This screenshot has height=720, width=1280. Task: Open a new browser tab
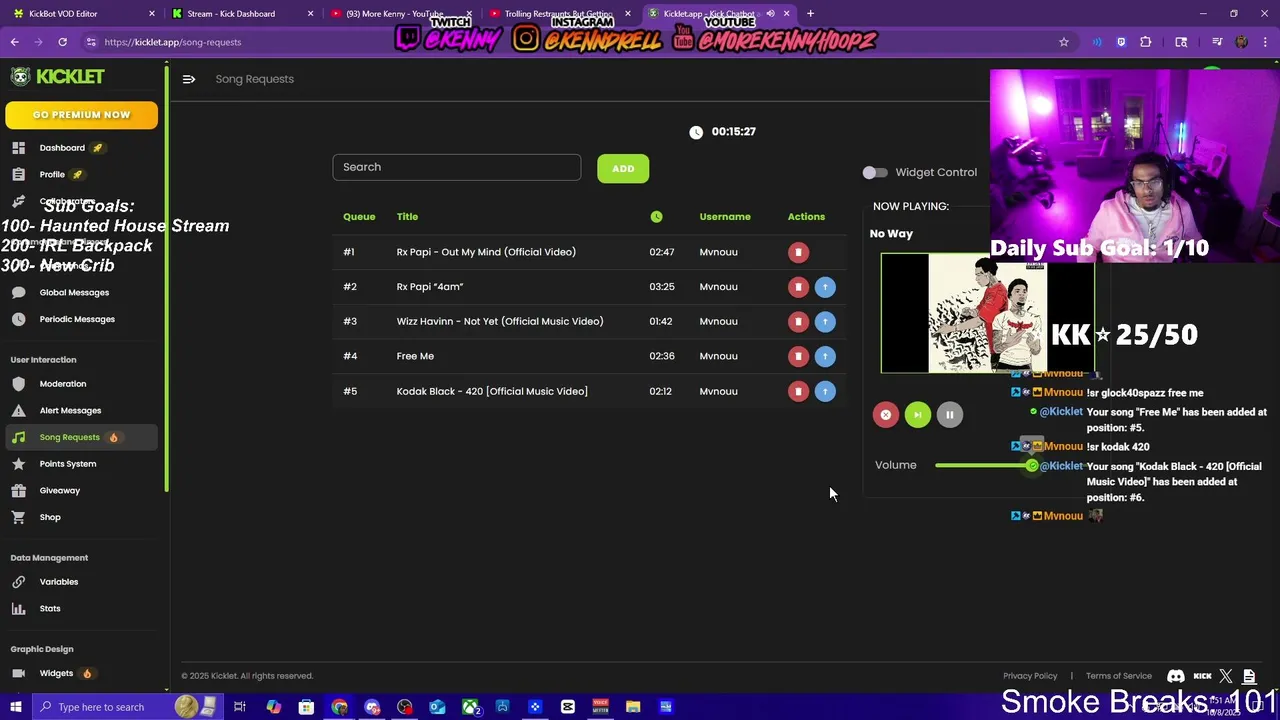[810, 14]
